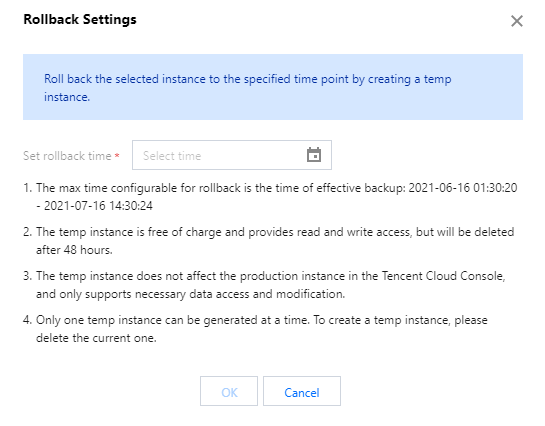Click the word 'instance.' ending the banner
This screenshot has width=545, height=426.
[x=67, y=97]
